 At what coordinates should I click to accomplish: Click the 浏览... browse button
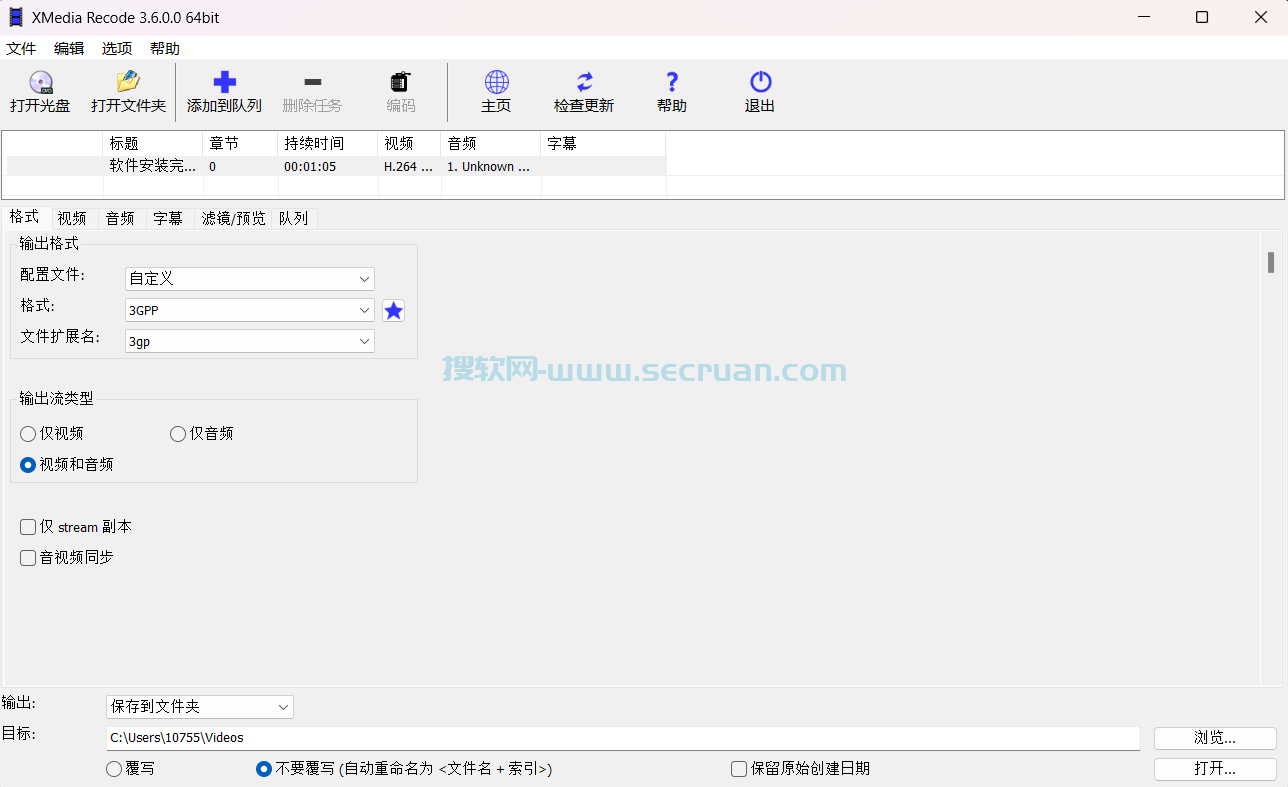tap(1215, 738)
